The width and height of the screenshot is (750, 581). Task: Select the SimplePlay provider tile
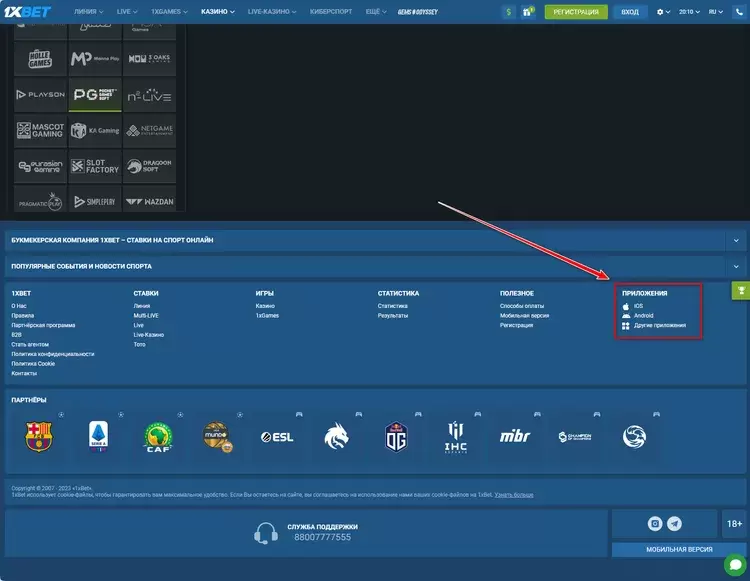(95, 199)
